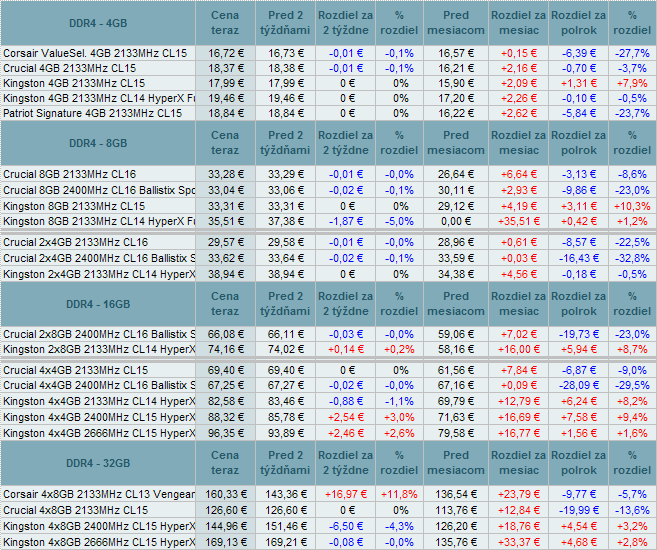Viewport: 657px width, 550px height.
Task: Click Patriot Signature 4GB 2133MHz CL15 name
Action: point(93,114)
